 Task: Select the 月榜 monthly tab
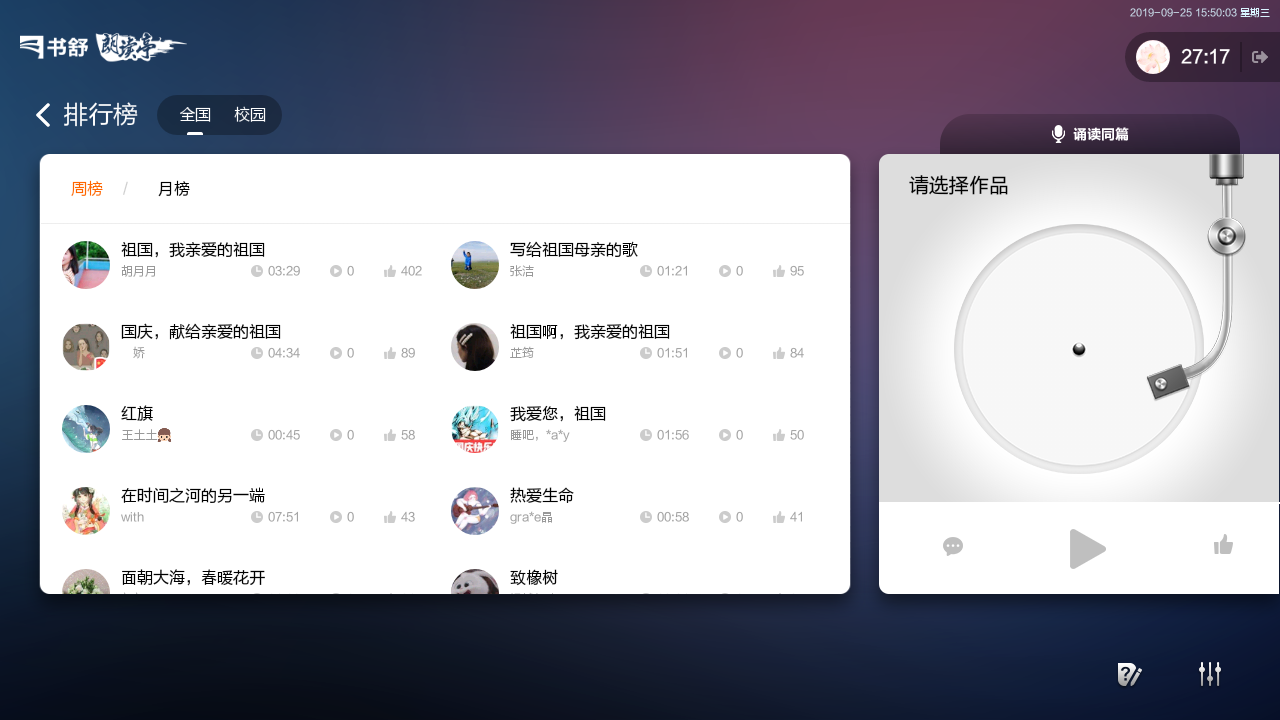click(174, 189)
